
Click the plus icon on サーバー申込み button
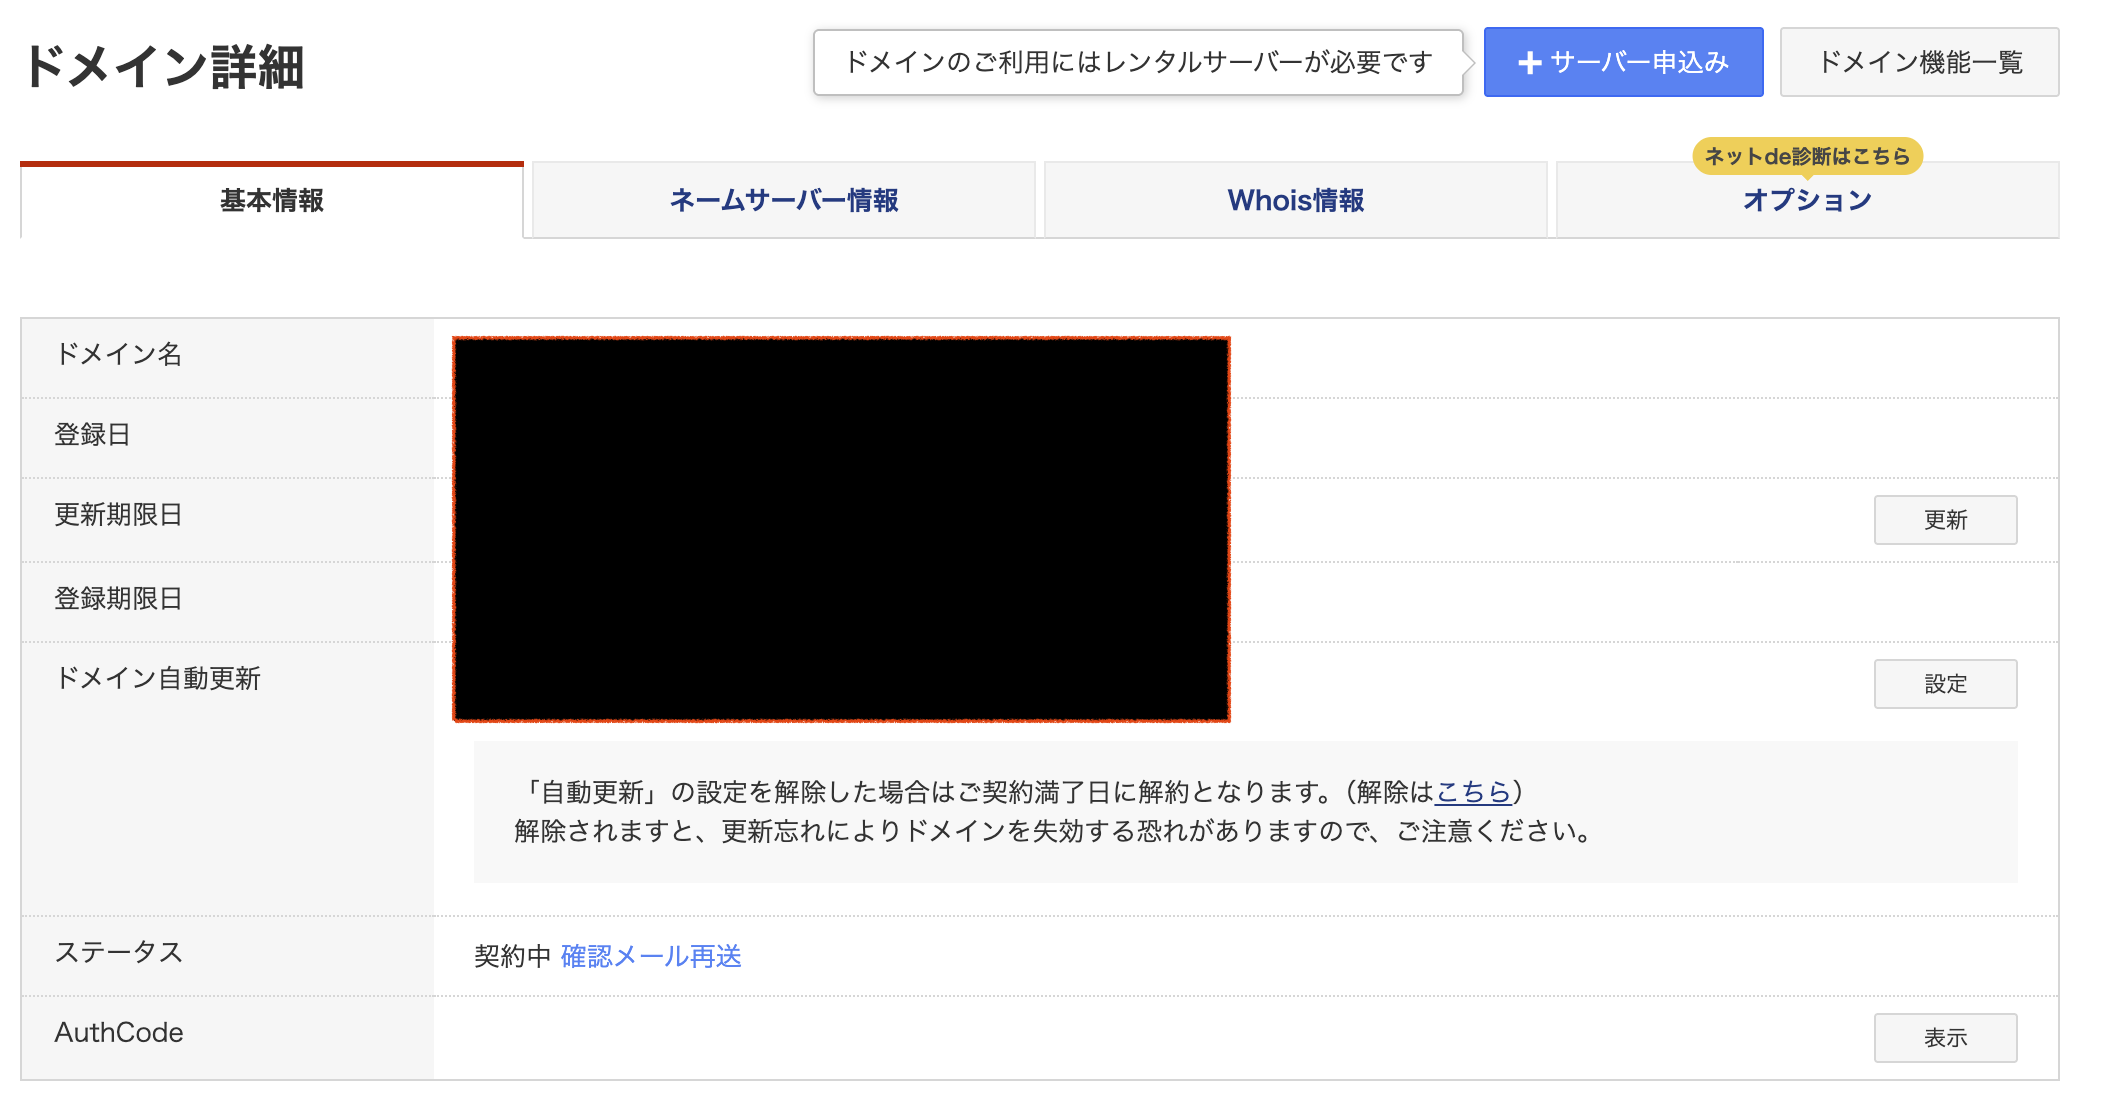1529,63
